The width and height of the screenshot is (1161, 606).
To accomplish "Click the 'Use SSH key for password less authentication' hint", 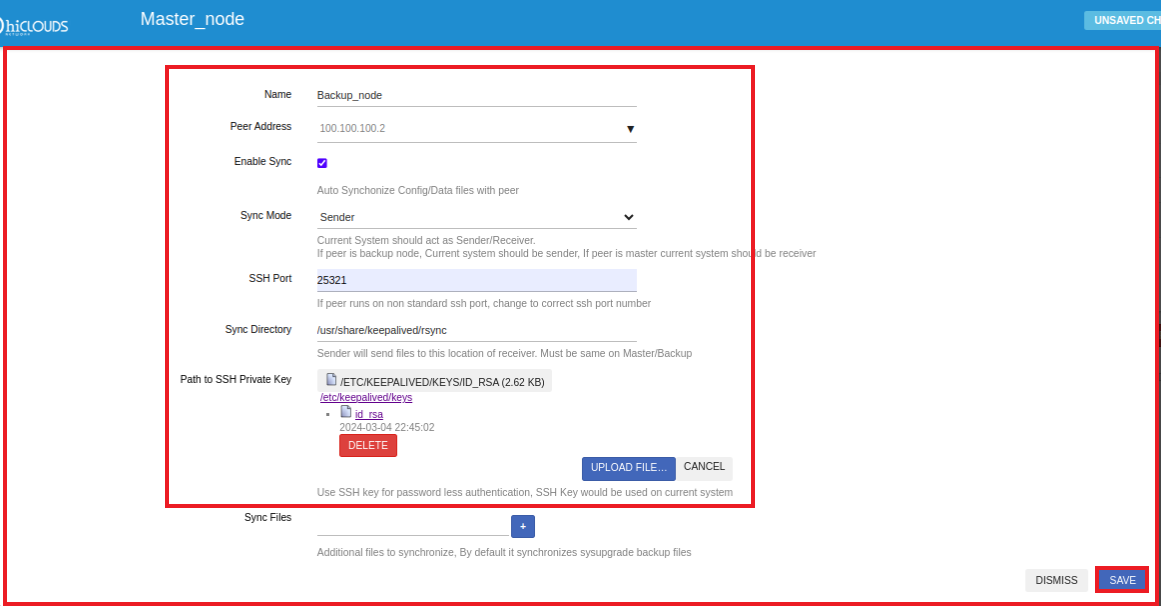I will 524,492.
